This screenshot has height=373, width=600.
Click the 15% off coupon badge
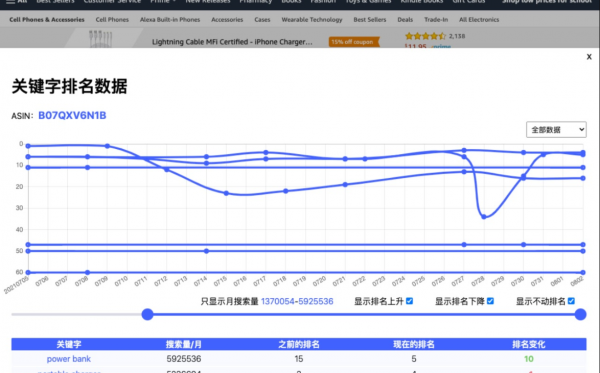pyautogui.click(x=354, y=42)
